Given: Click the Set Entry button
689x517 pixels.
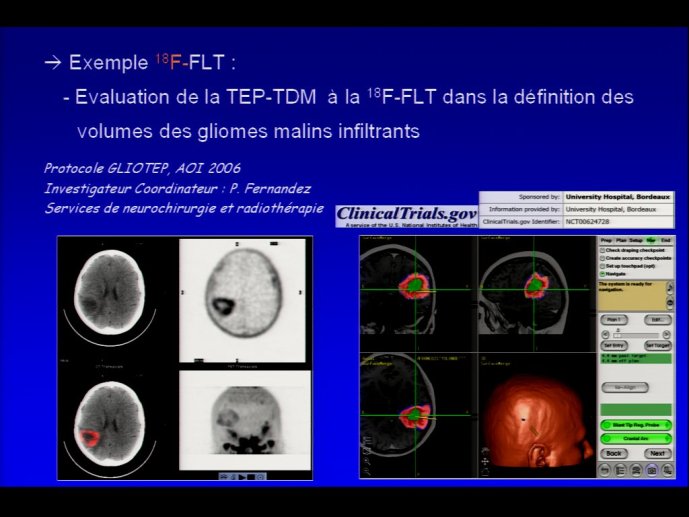Looking at the screenshot, I should pos(614,346).
